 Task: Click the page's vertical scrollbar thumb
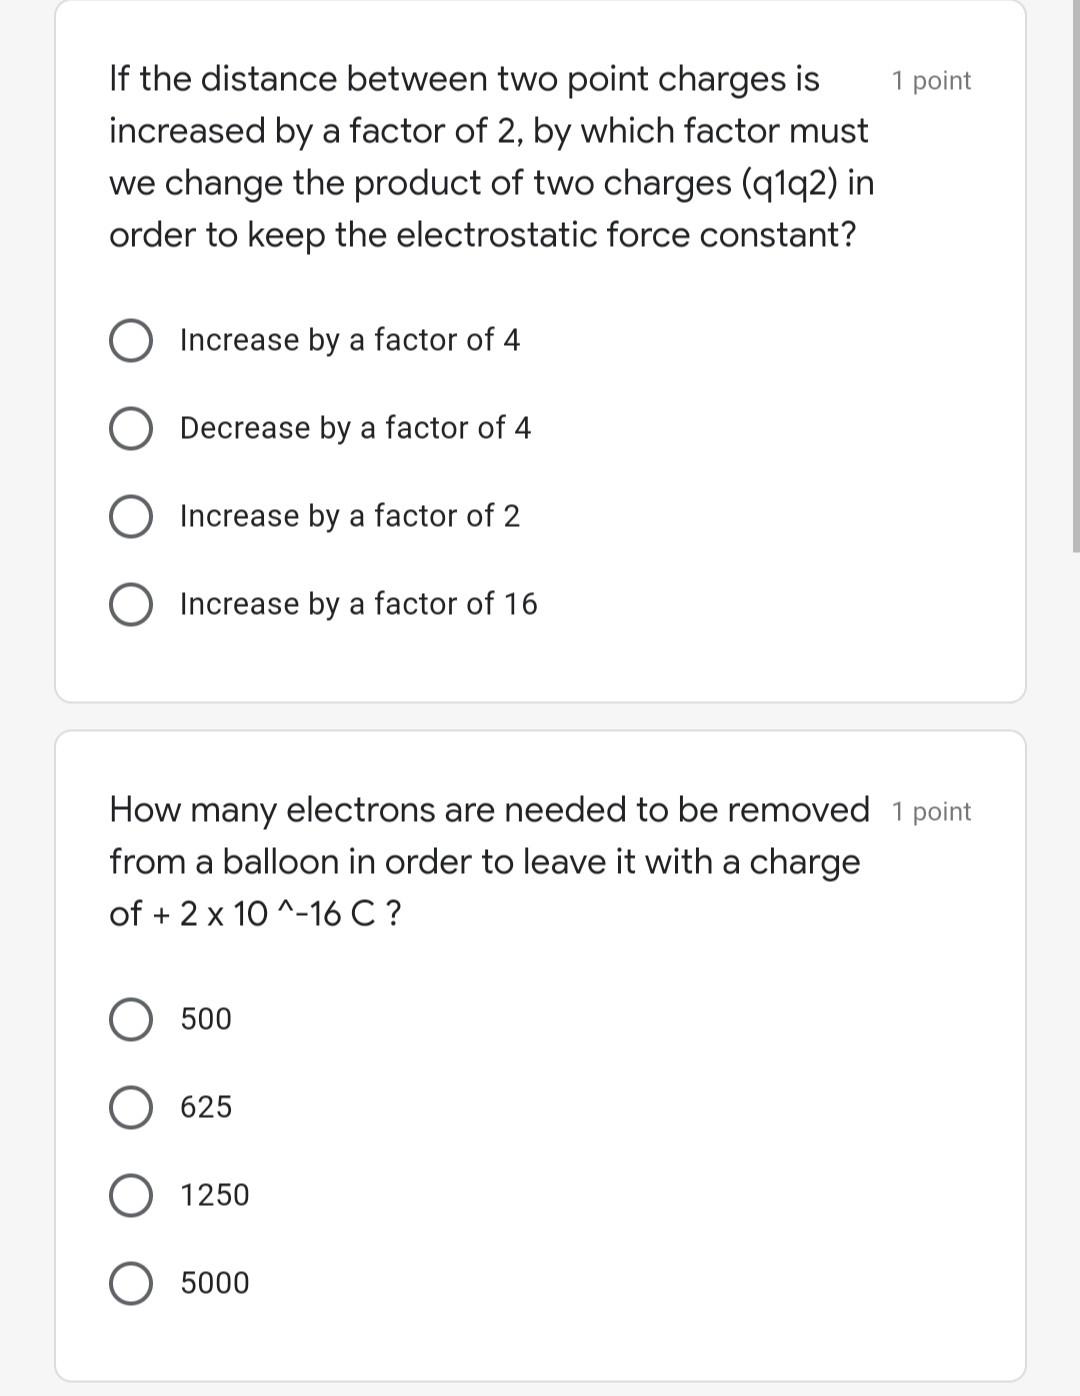click(1076, 276)
